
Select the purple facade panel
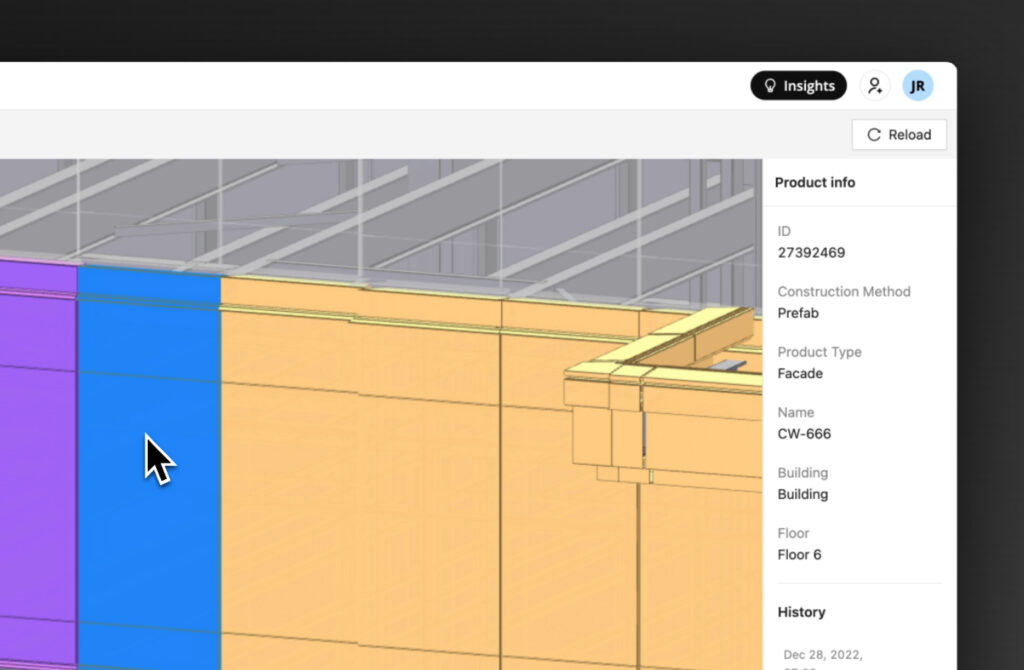click(38, 464)
